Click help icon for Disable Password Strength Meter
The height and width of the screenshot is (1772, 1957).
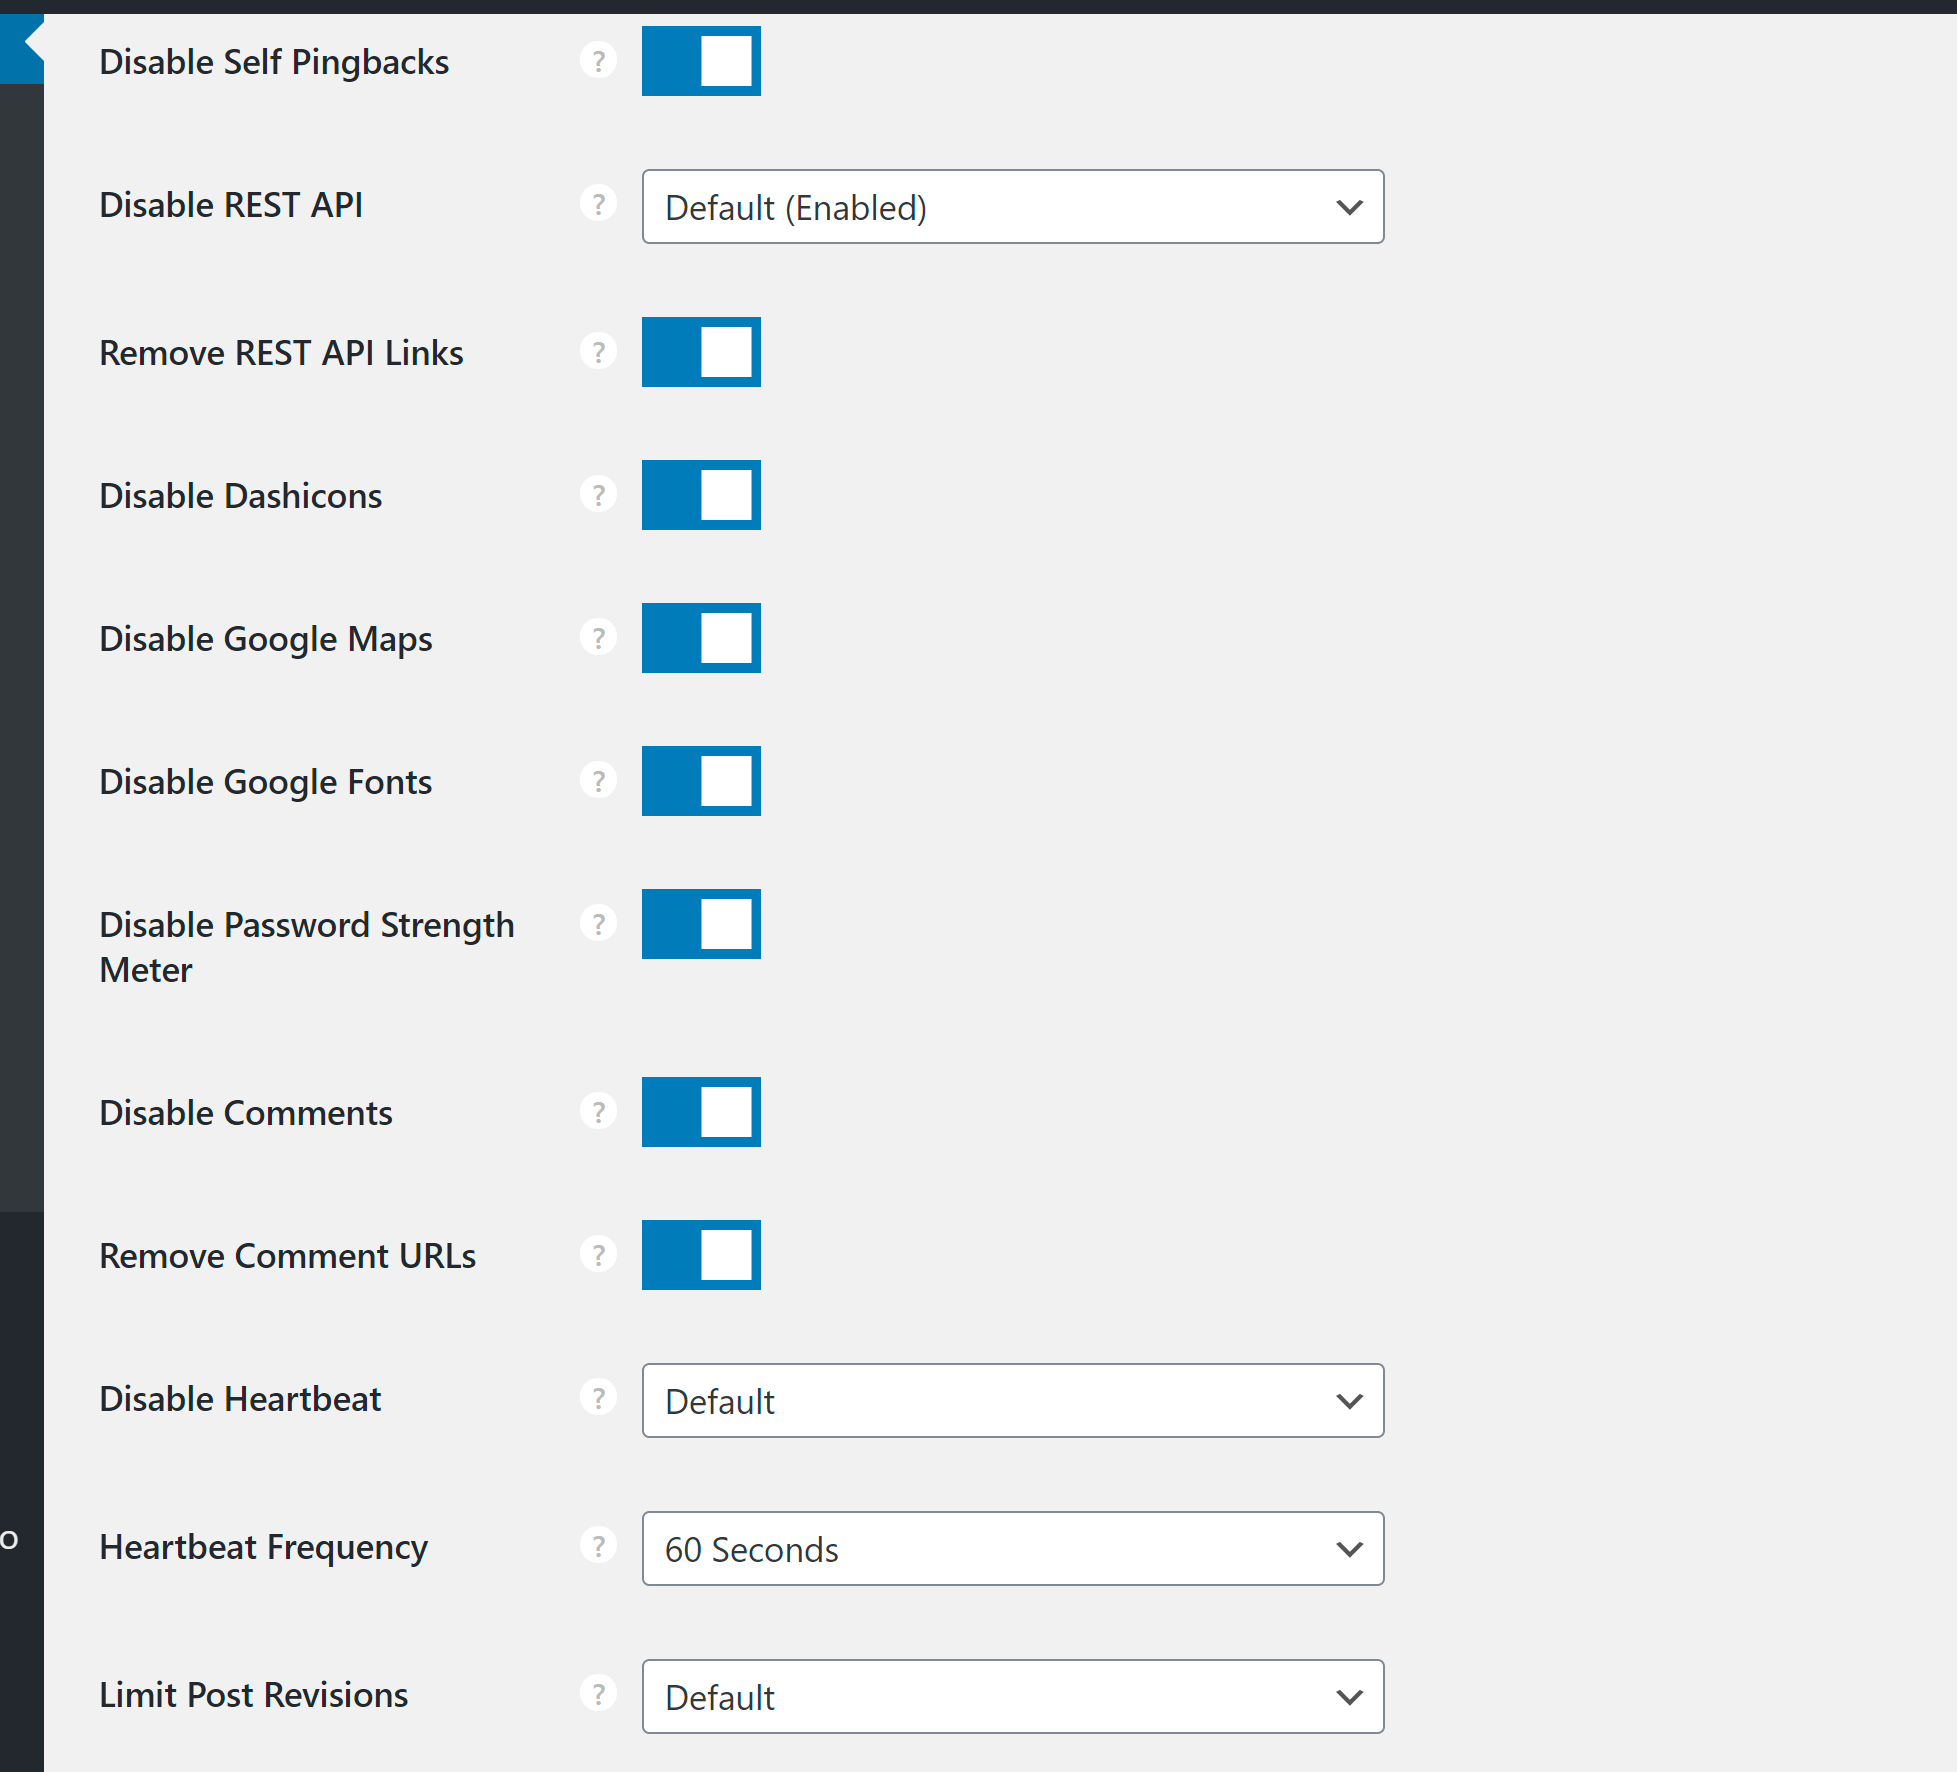598,924
